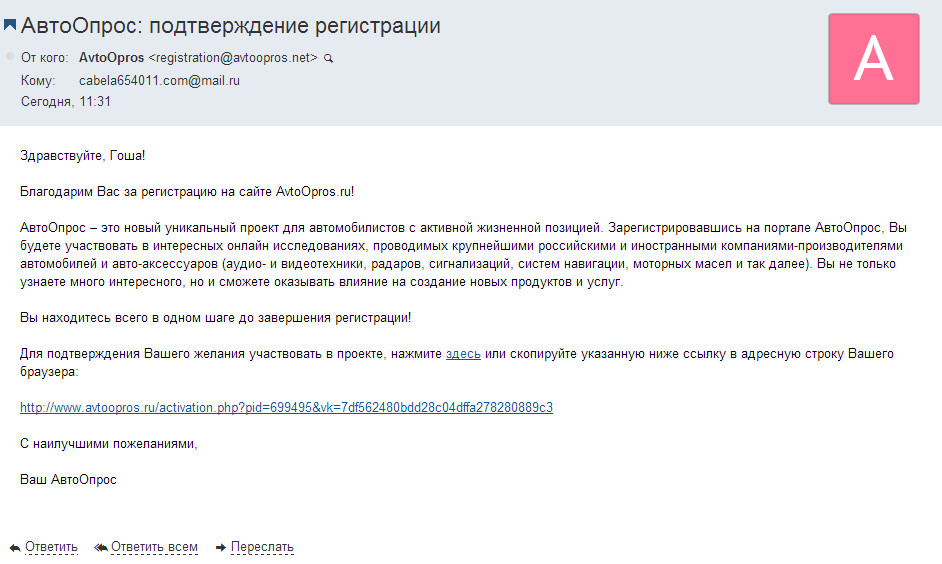Select the registration@avtoopros.net address
Image resolution: width=942 pixels, height=564 pixels.
[232, 58]
